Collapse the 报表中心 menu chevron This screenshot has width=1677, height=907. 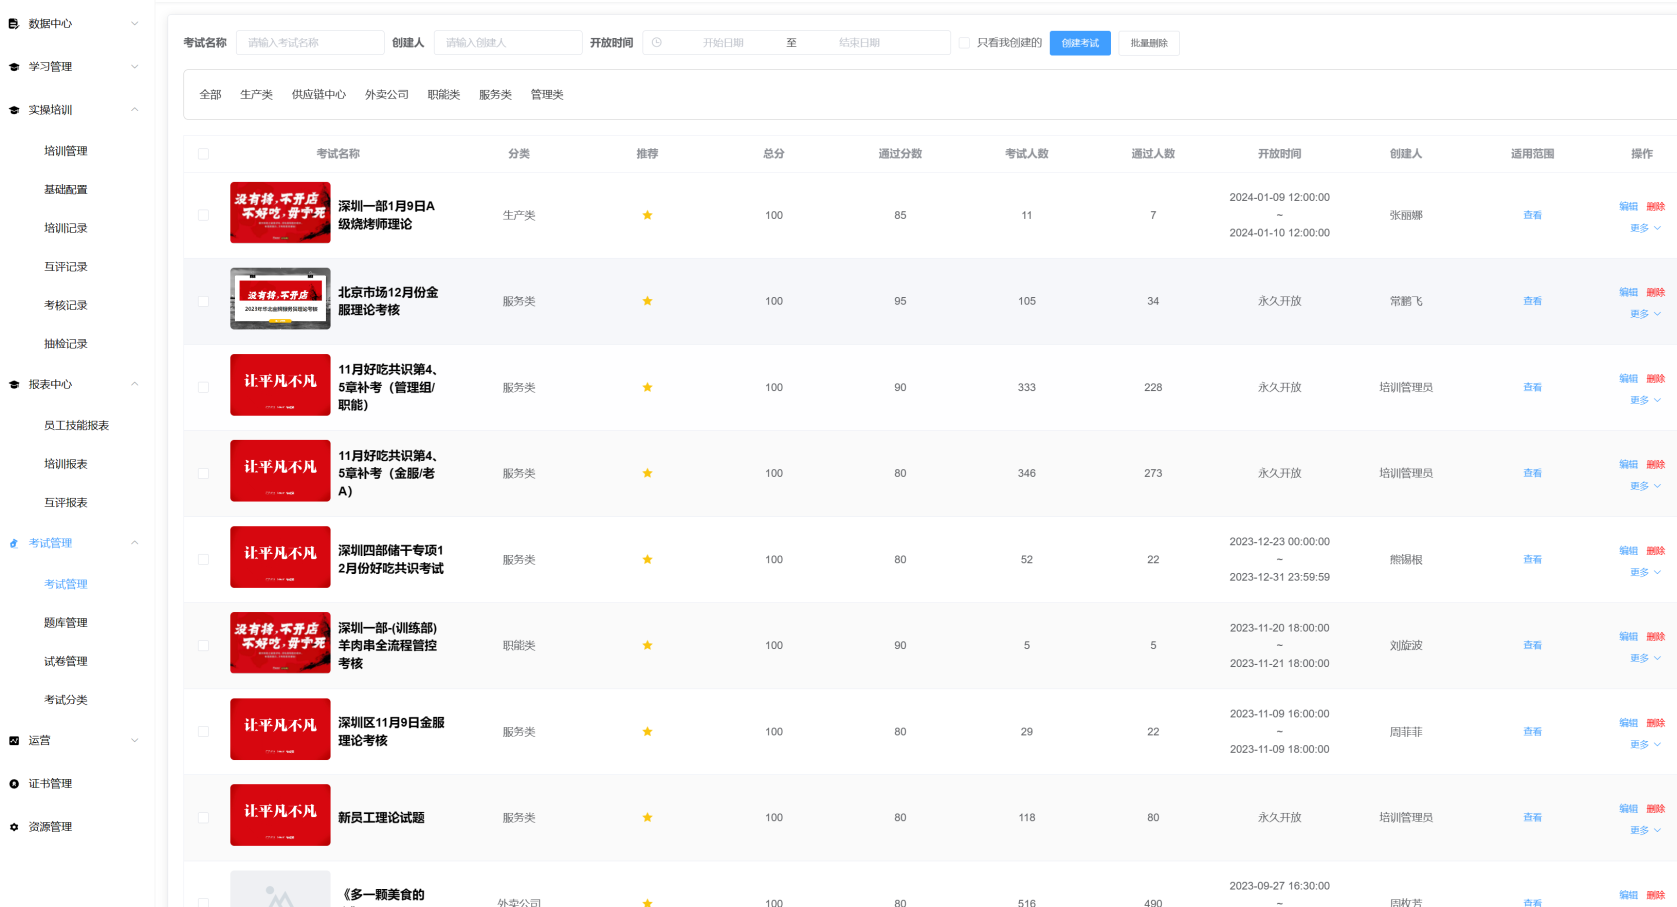tap(135, 384)
